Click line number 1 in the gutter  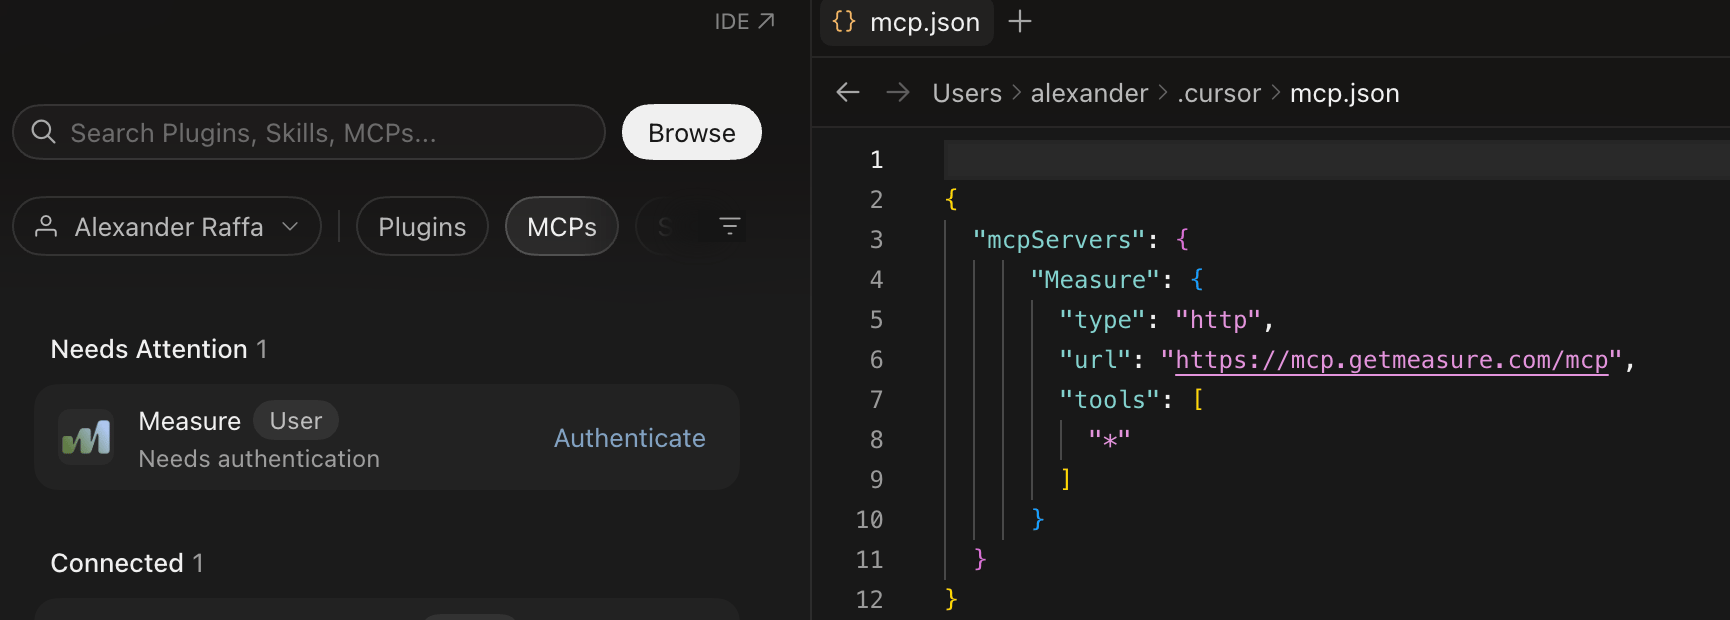click(877, 160)
